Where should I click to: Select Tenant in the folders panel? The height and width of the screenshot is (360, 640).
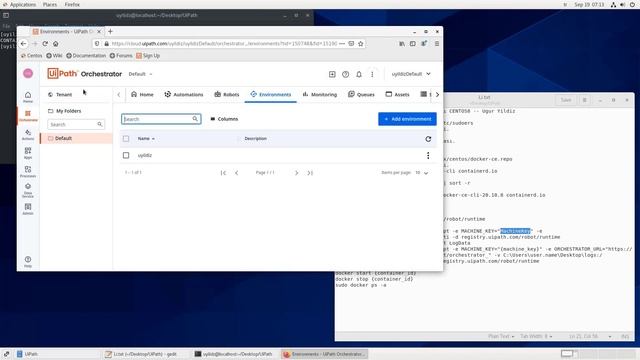pos(60,94)
